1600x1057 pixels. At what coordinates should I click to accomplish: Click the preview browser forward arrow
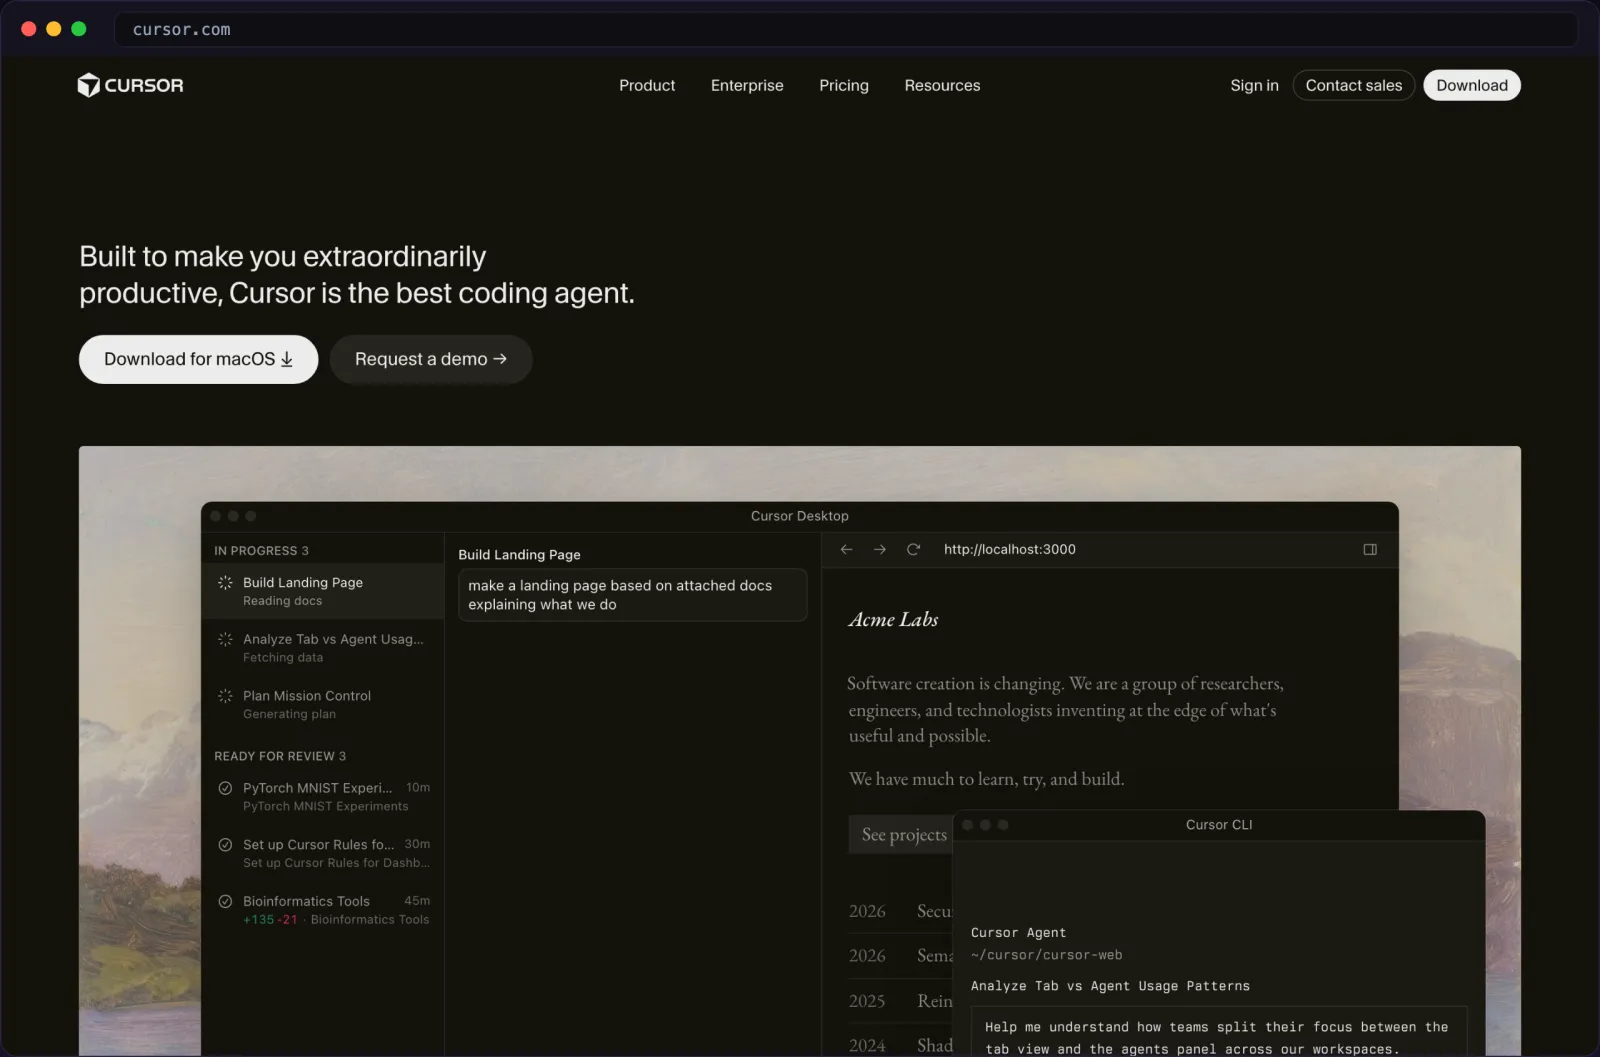click(x=880, y=549)
